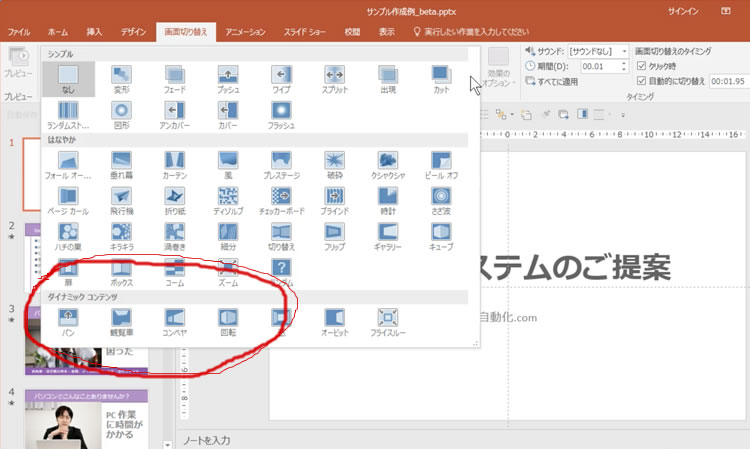The image size is (750, 449).
Task: Select the 飛行機 transition
Action: tap(121, 201)
